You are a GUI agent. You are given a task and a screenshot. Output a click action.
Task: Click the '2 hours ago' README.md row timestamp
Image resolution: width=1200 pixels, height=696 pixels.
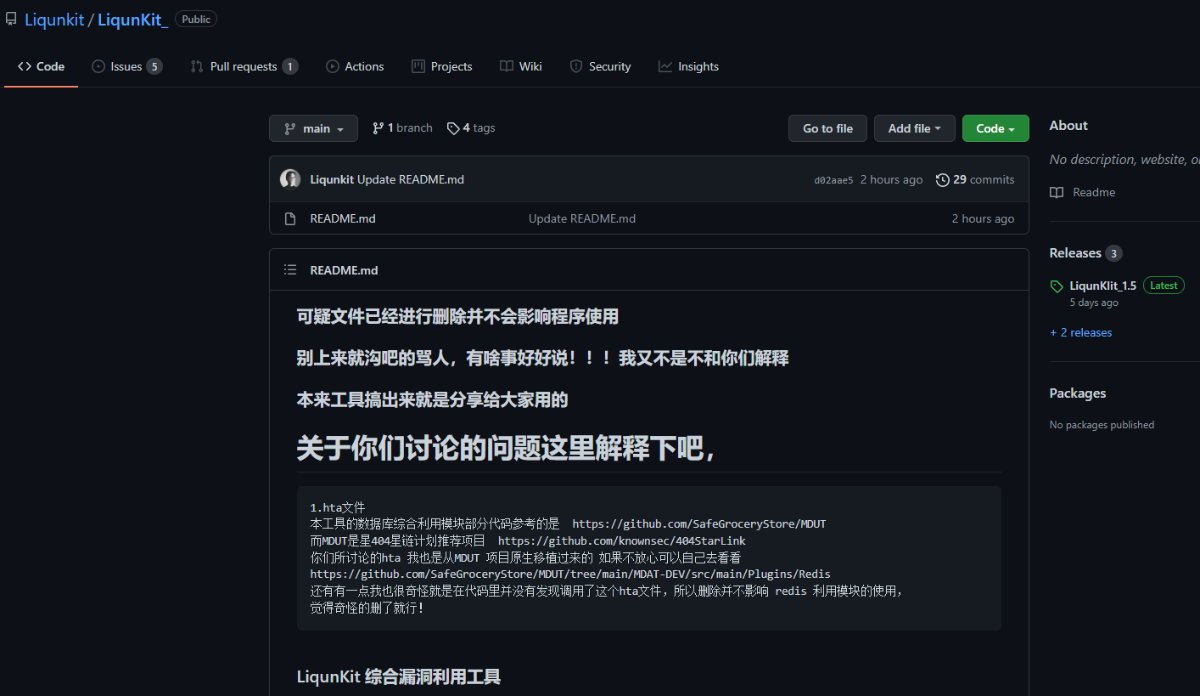point(983,218)
